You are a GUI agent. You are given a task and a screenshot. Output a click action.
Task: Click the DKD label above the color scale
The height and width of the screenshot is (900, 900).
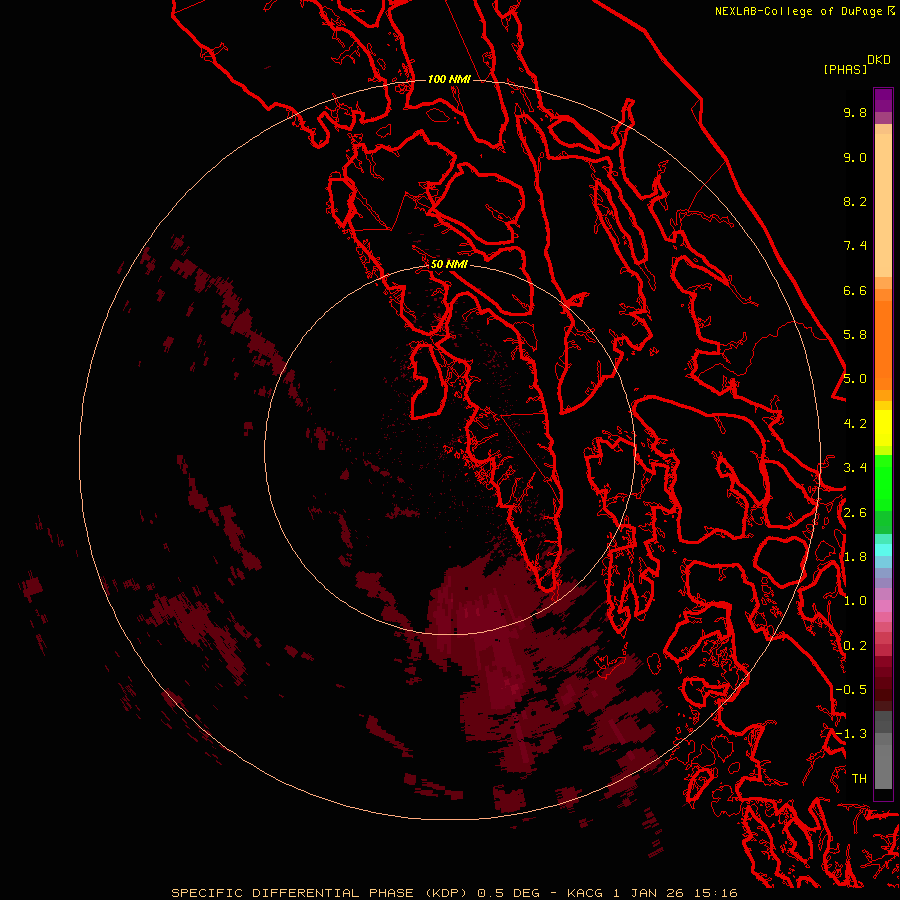pos(879,60)
